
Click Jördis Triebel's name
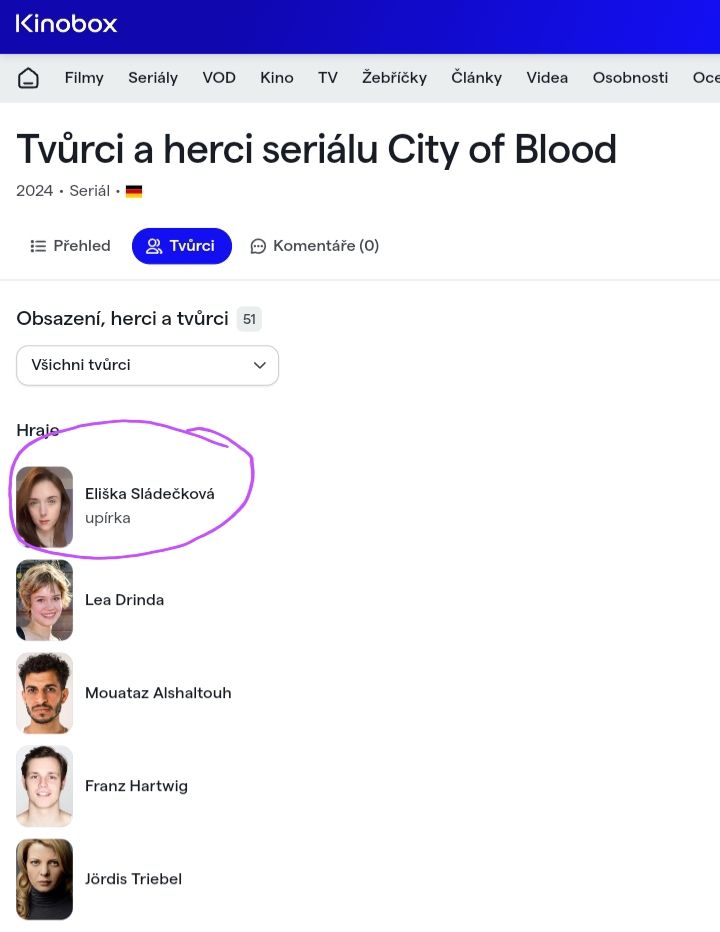coord(134,879)
